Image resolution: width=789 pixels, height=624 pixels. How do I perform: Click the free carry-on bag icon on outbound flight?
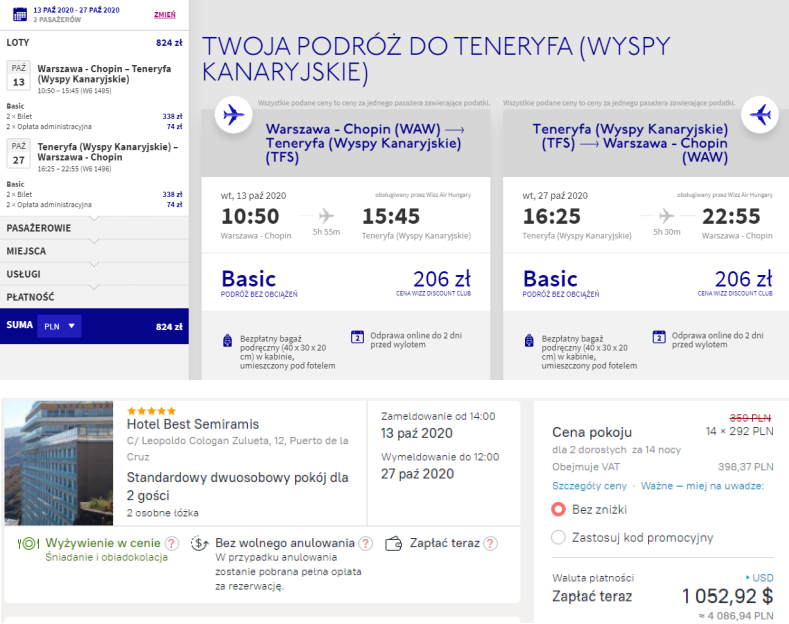[x=227, y=341]
